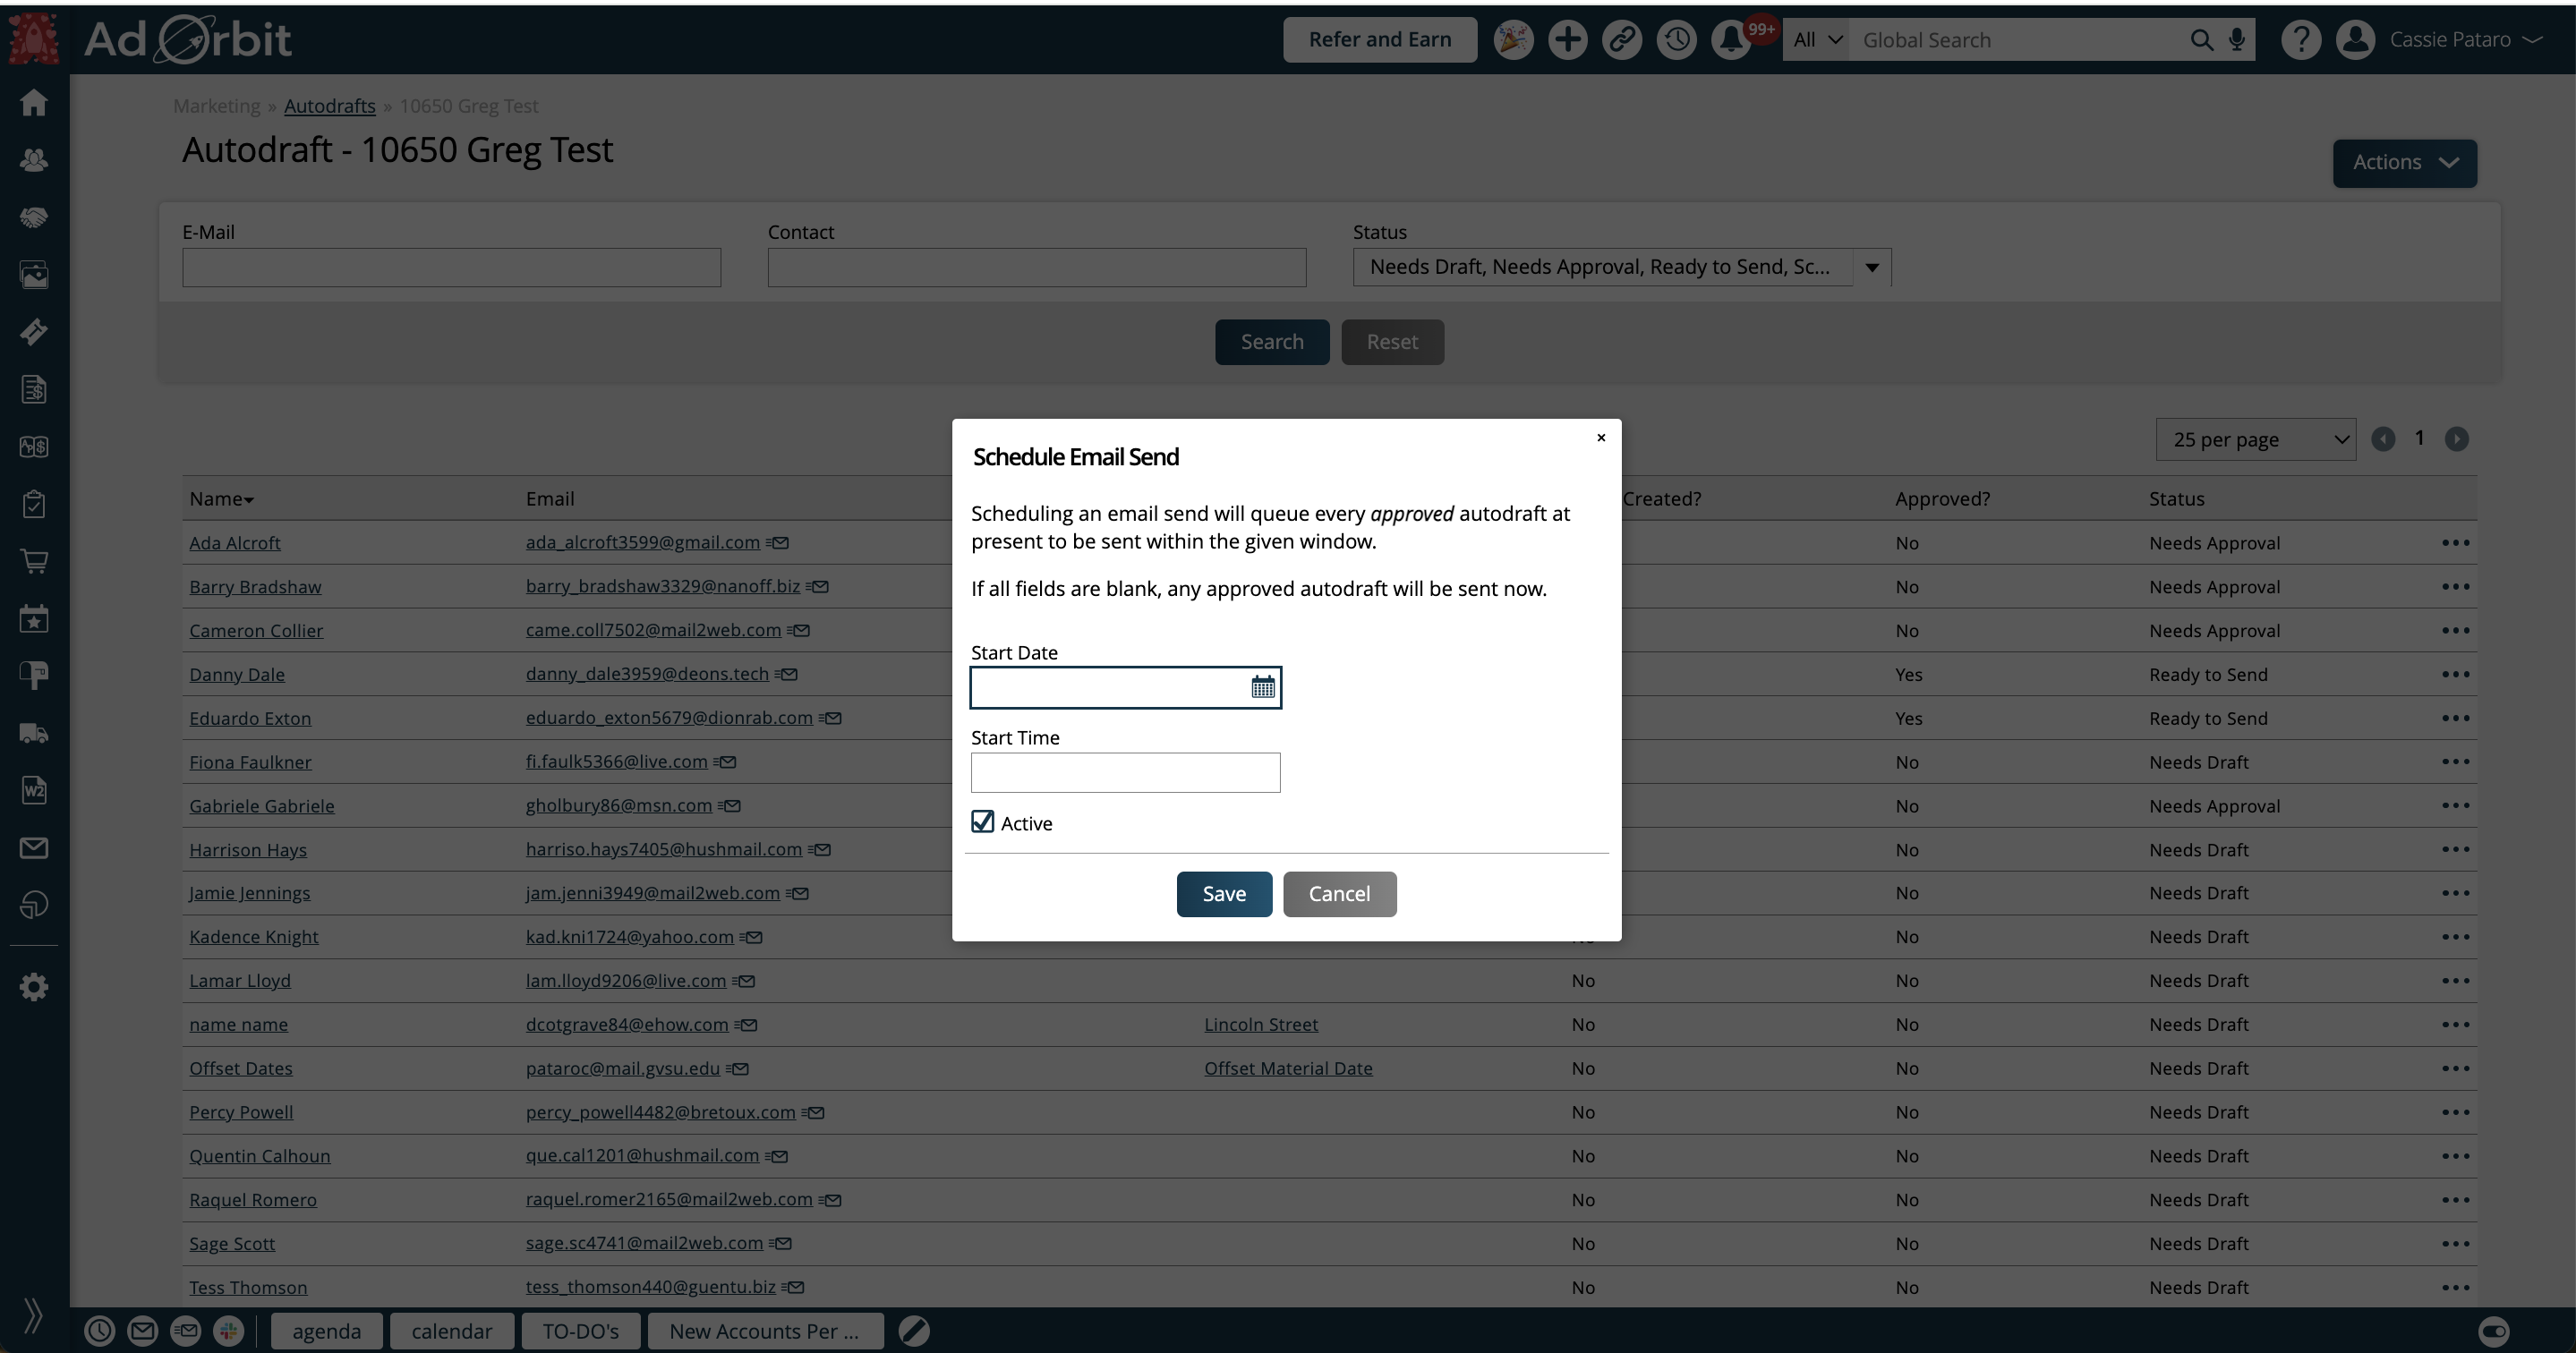Image resolution: width=2576 pixels, height=1353 pixels.
Task: Click the Start Time input field
Action: point(1125,773)
